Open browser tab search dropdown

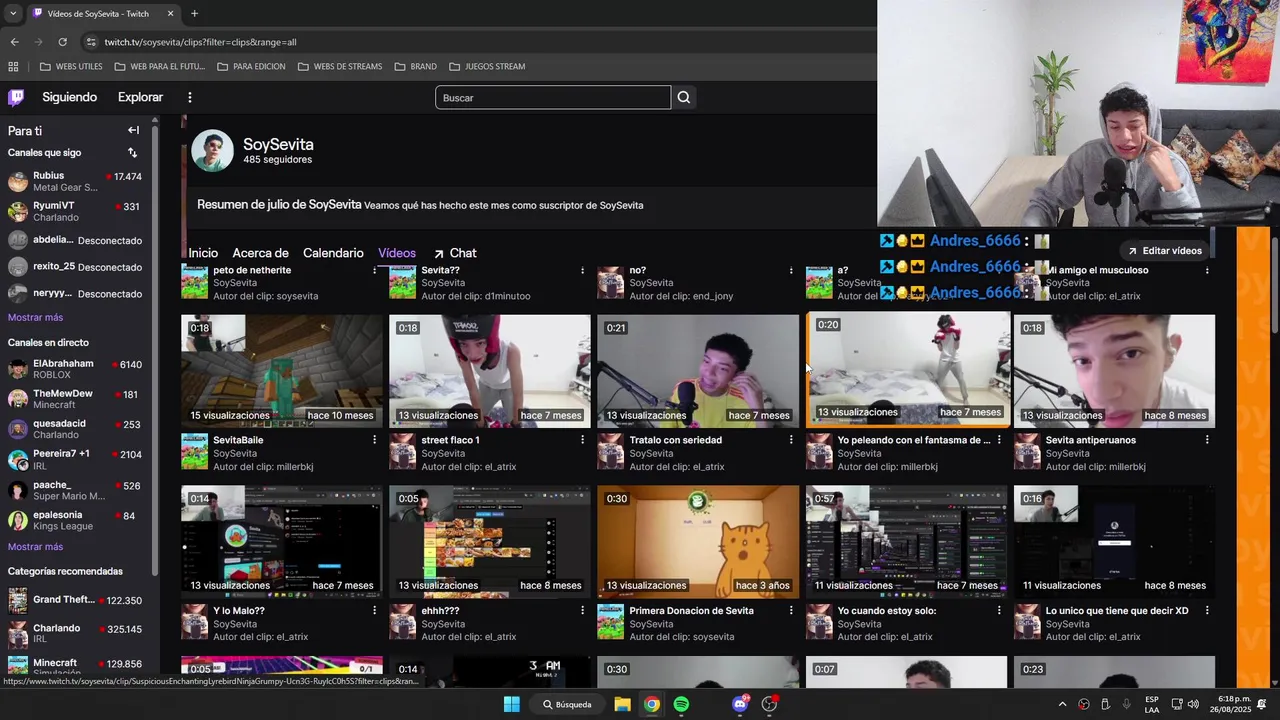(x=12, y=14)
